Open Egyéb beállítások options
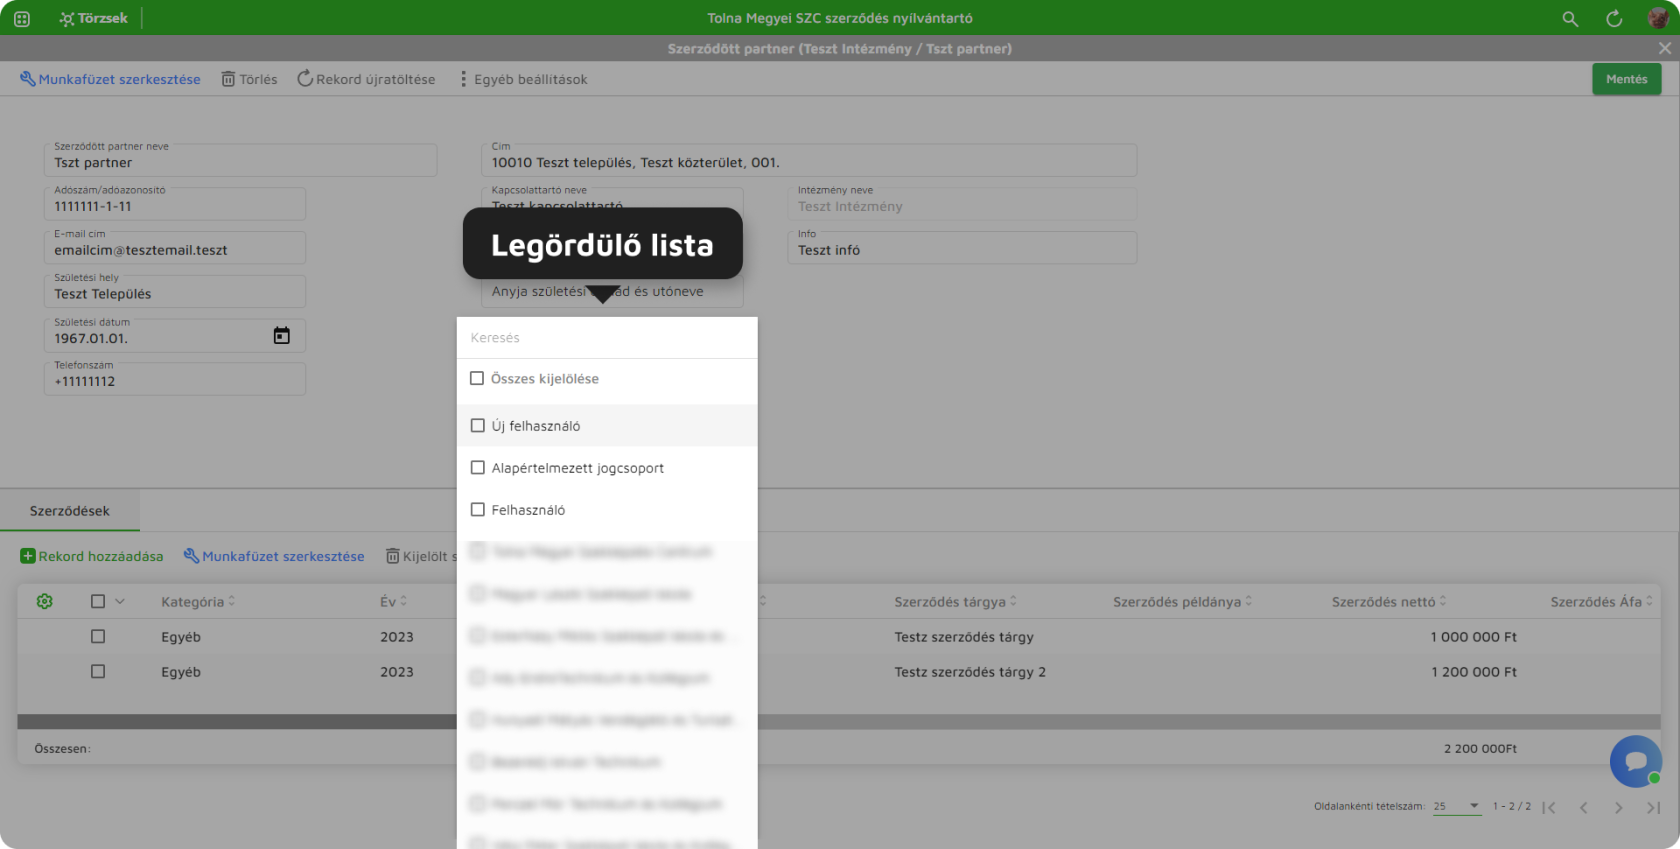 [x=523, y=79]
